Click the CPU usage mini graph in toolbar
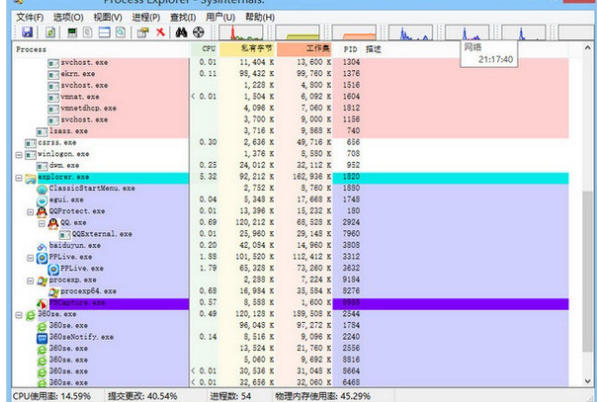 (x=241, y=32)
